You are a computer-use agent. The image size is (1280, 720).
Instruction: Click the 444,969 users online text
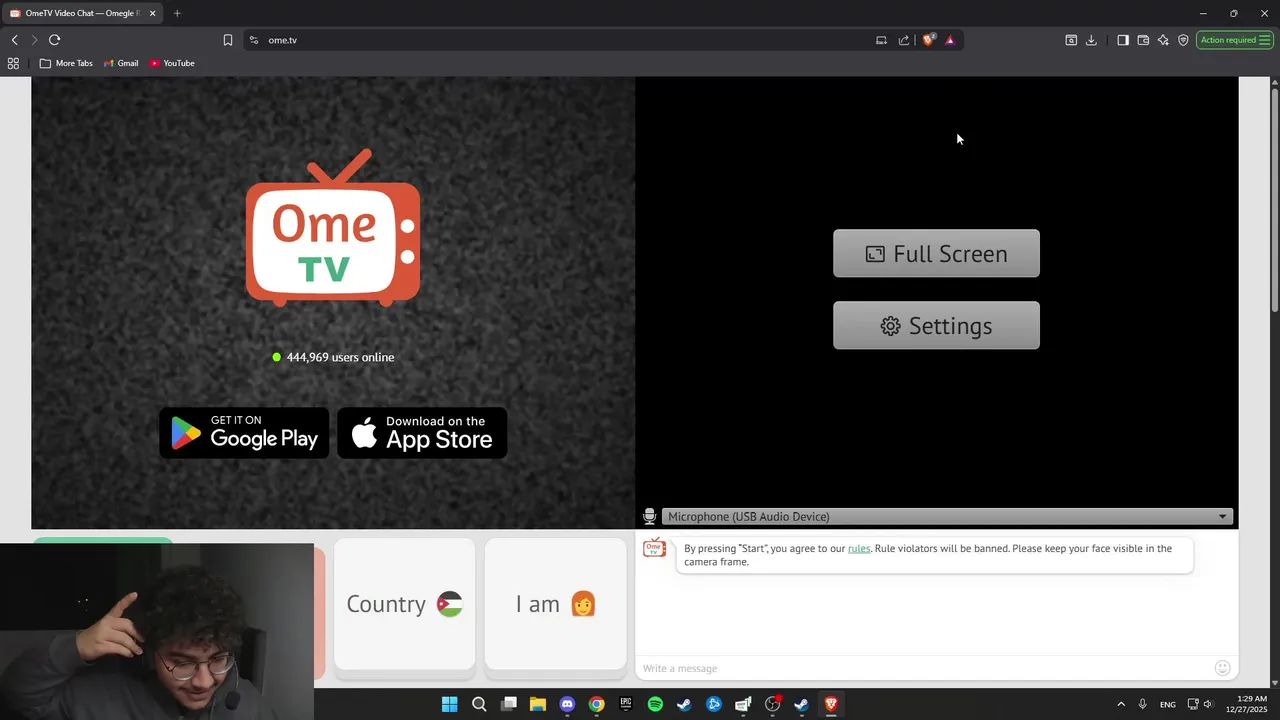pos(340,357)
